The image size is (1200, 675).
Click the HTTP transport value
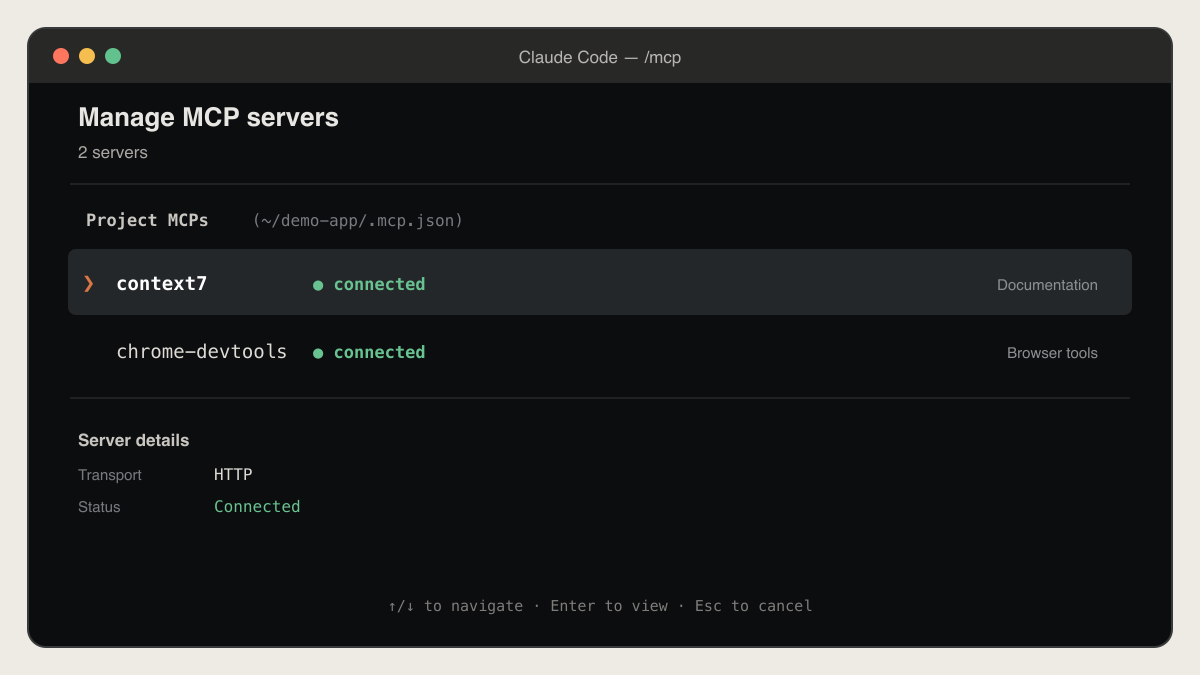coord(233,475)
